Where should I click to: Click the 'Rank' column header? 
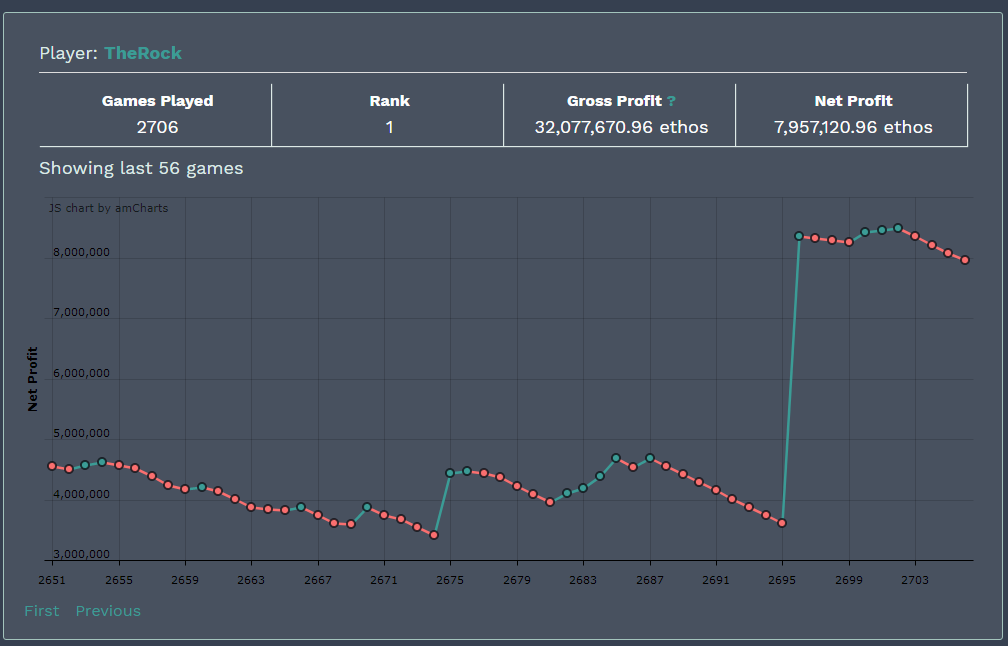tap(390, 101)
